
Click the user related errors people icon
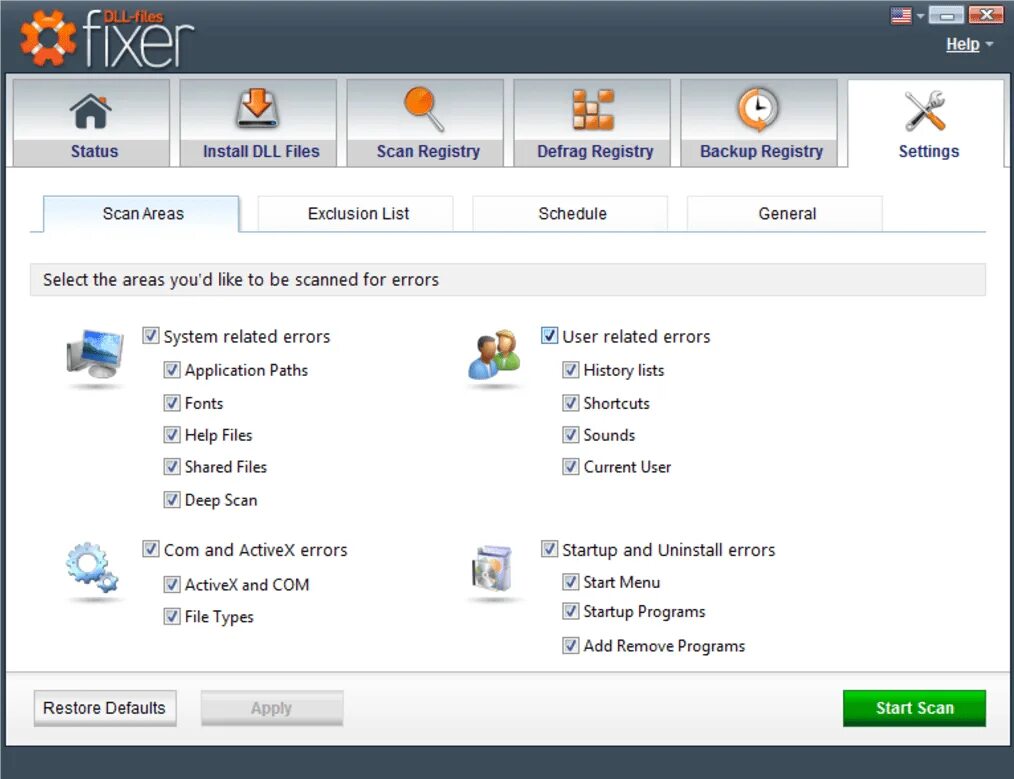(x=495, y=355)
